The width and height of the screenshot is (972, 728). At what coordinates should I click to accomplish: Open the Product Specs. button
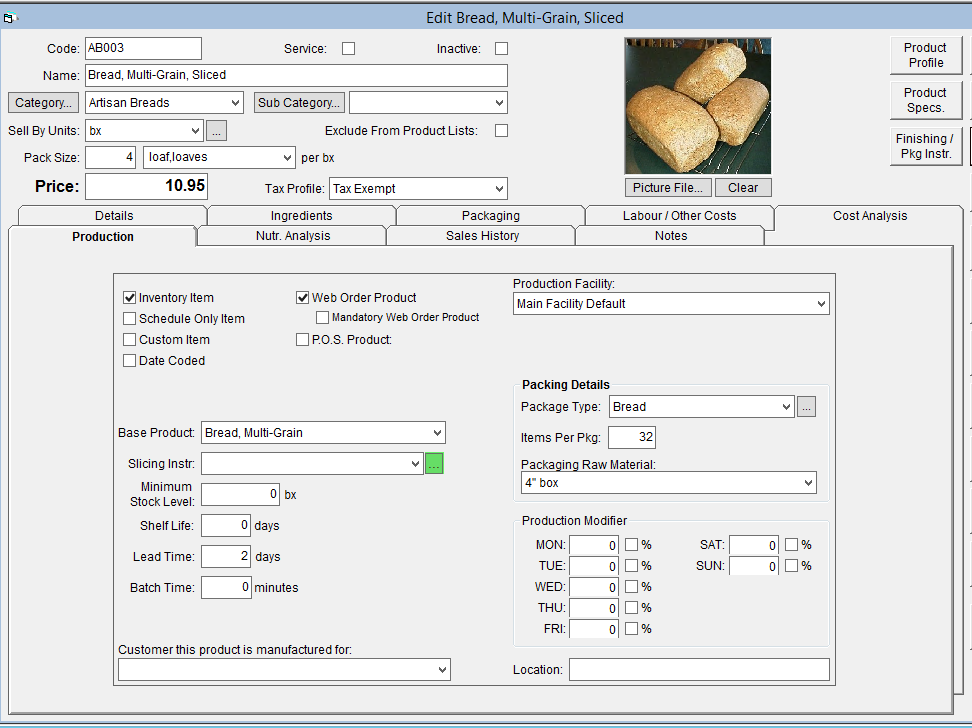(x=926, y=100)
